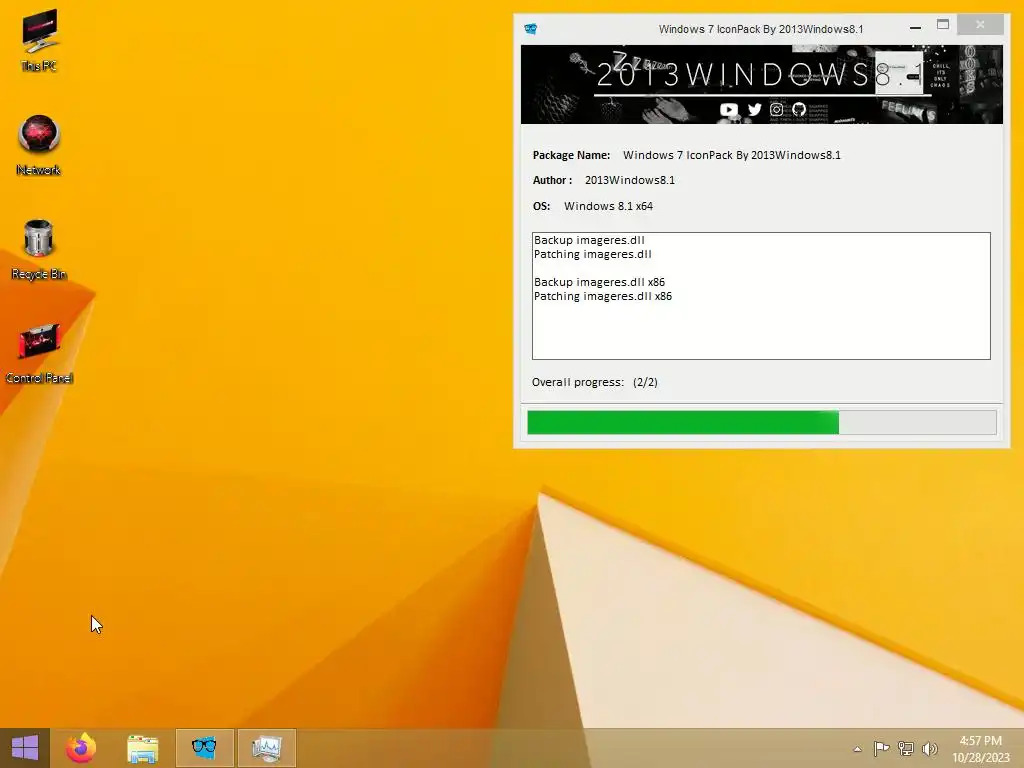Open the Action Center flag icon
Screen dimensions: 1024x768
tap(881, 748)
